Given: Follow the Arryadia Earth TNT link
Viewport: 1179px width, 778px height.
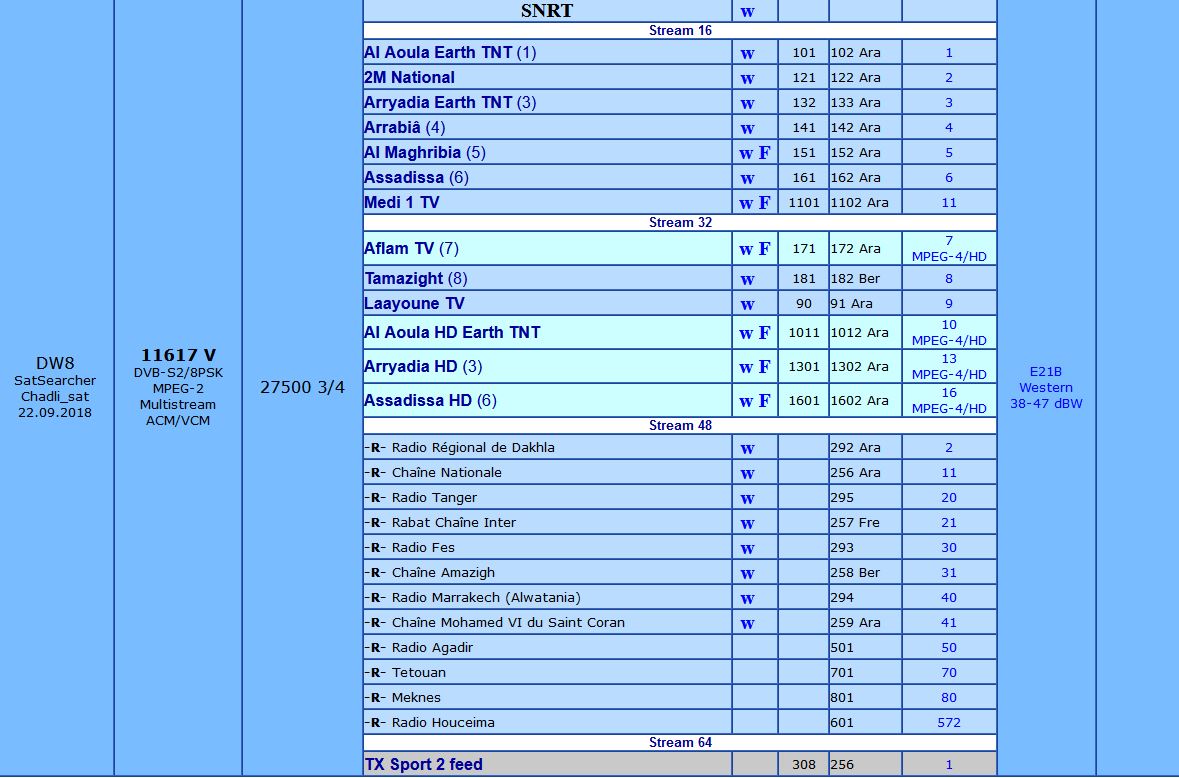Looking at the screenshot, I should point(438,102).
